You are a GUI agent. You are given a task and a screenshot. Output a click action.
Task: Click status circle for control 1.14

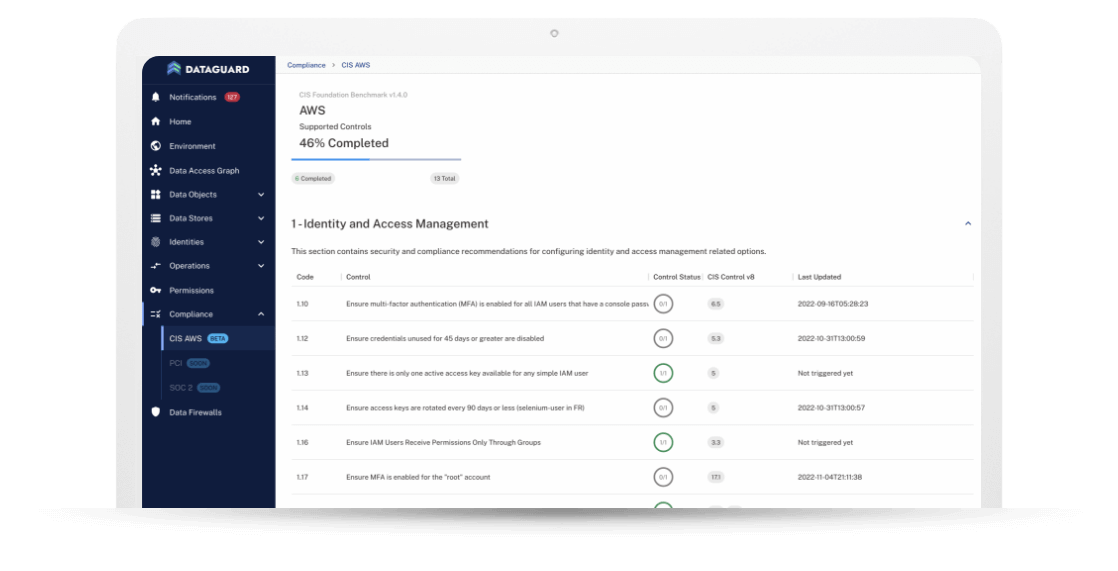(x=663, y=408)
